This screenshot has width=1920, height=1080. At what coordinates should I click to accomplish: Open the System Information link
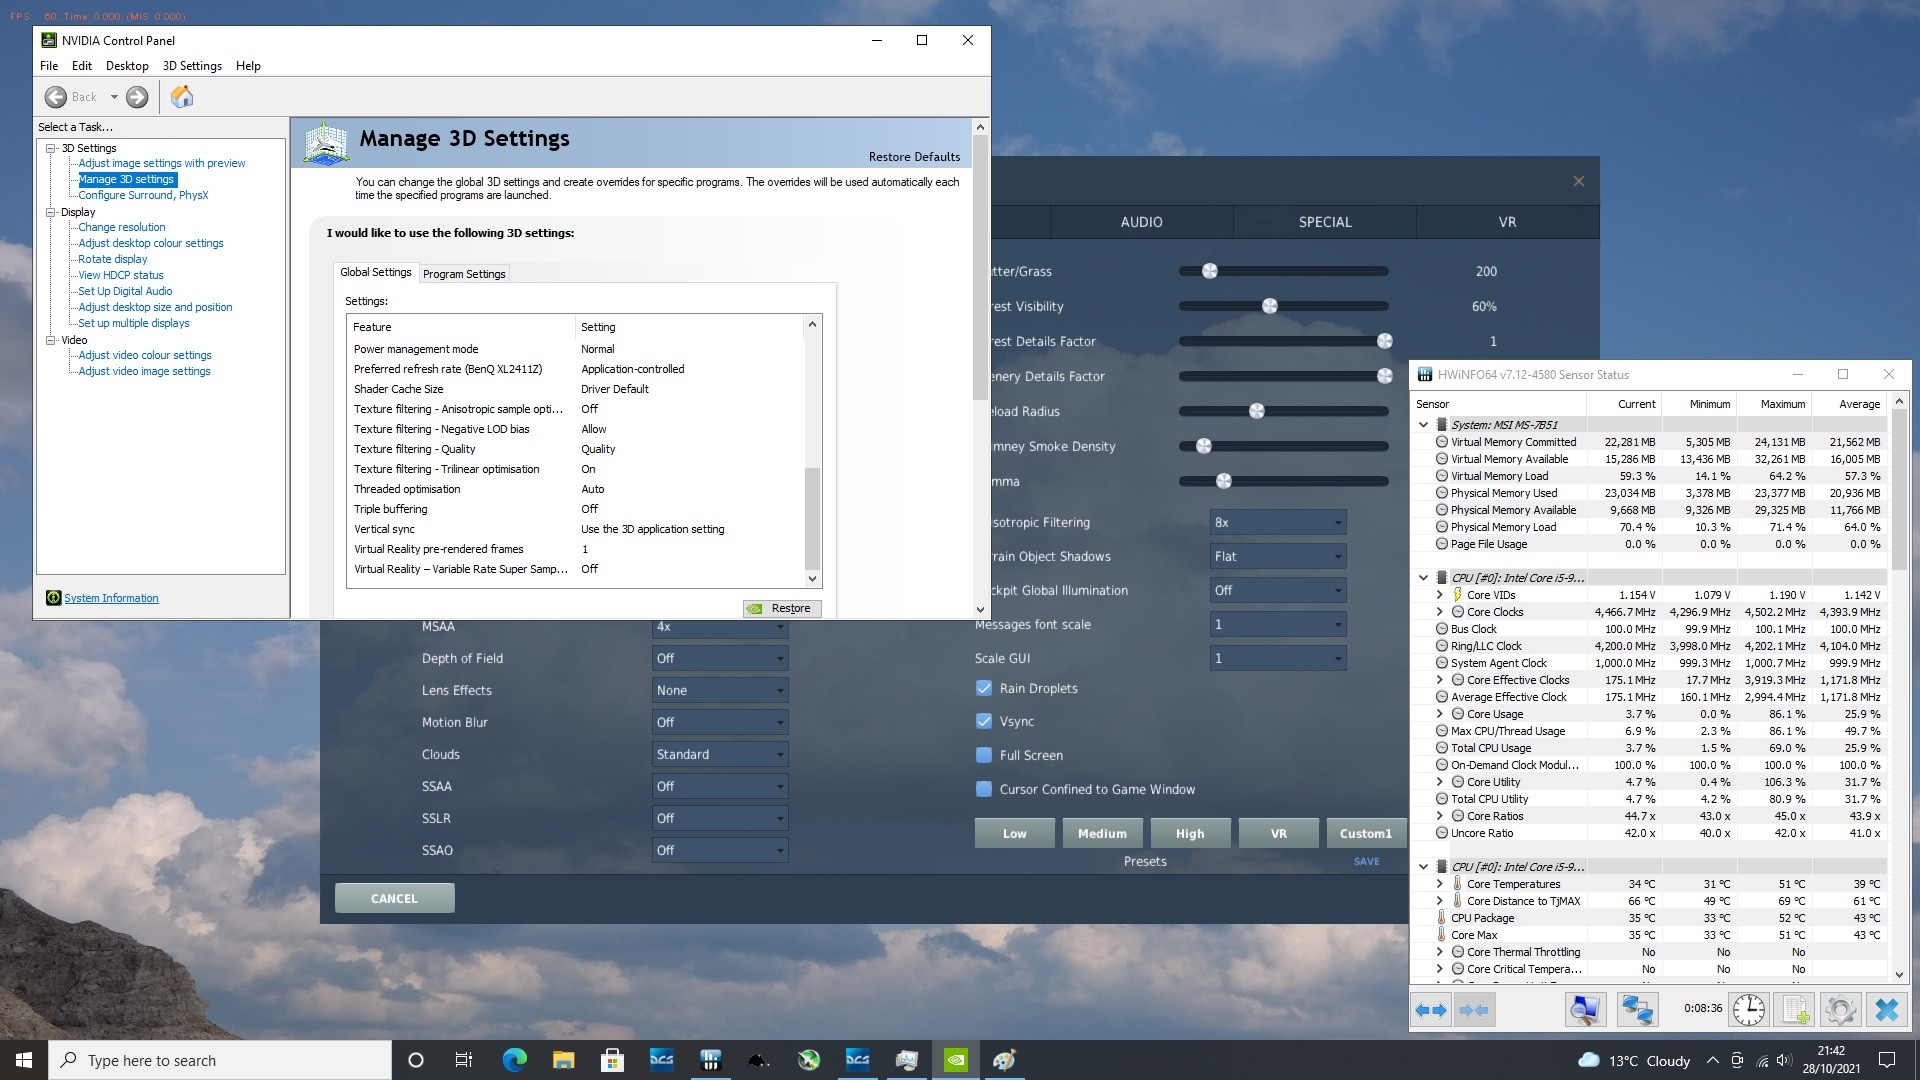click(x=111, y=598)
